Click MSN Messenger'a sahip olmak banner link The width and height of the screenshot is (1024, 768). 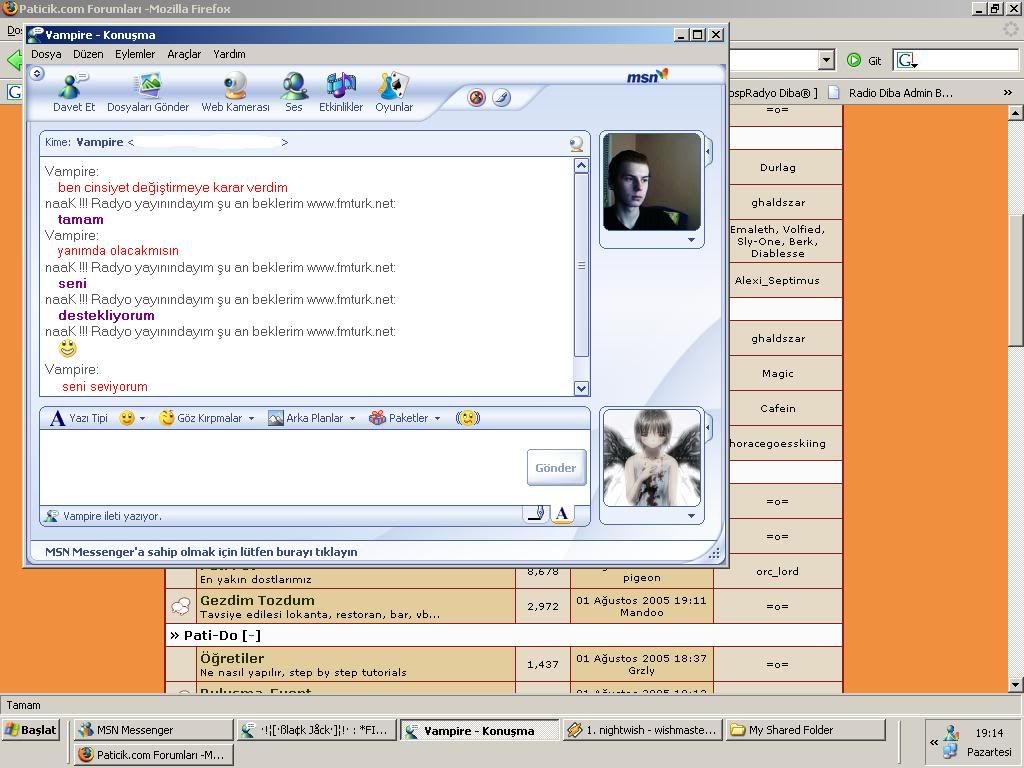(x=201, y=552)
